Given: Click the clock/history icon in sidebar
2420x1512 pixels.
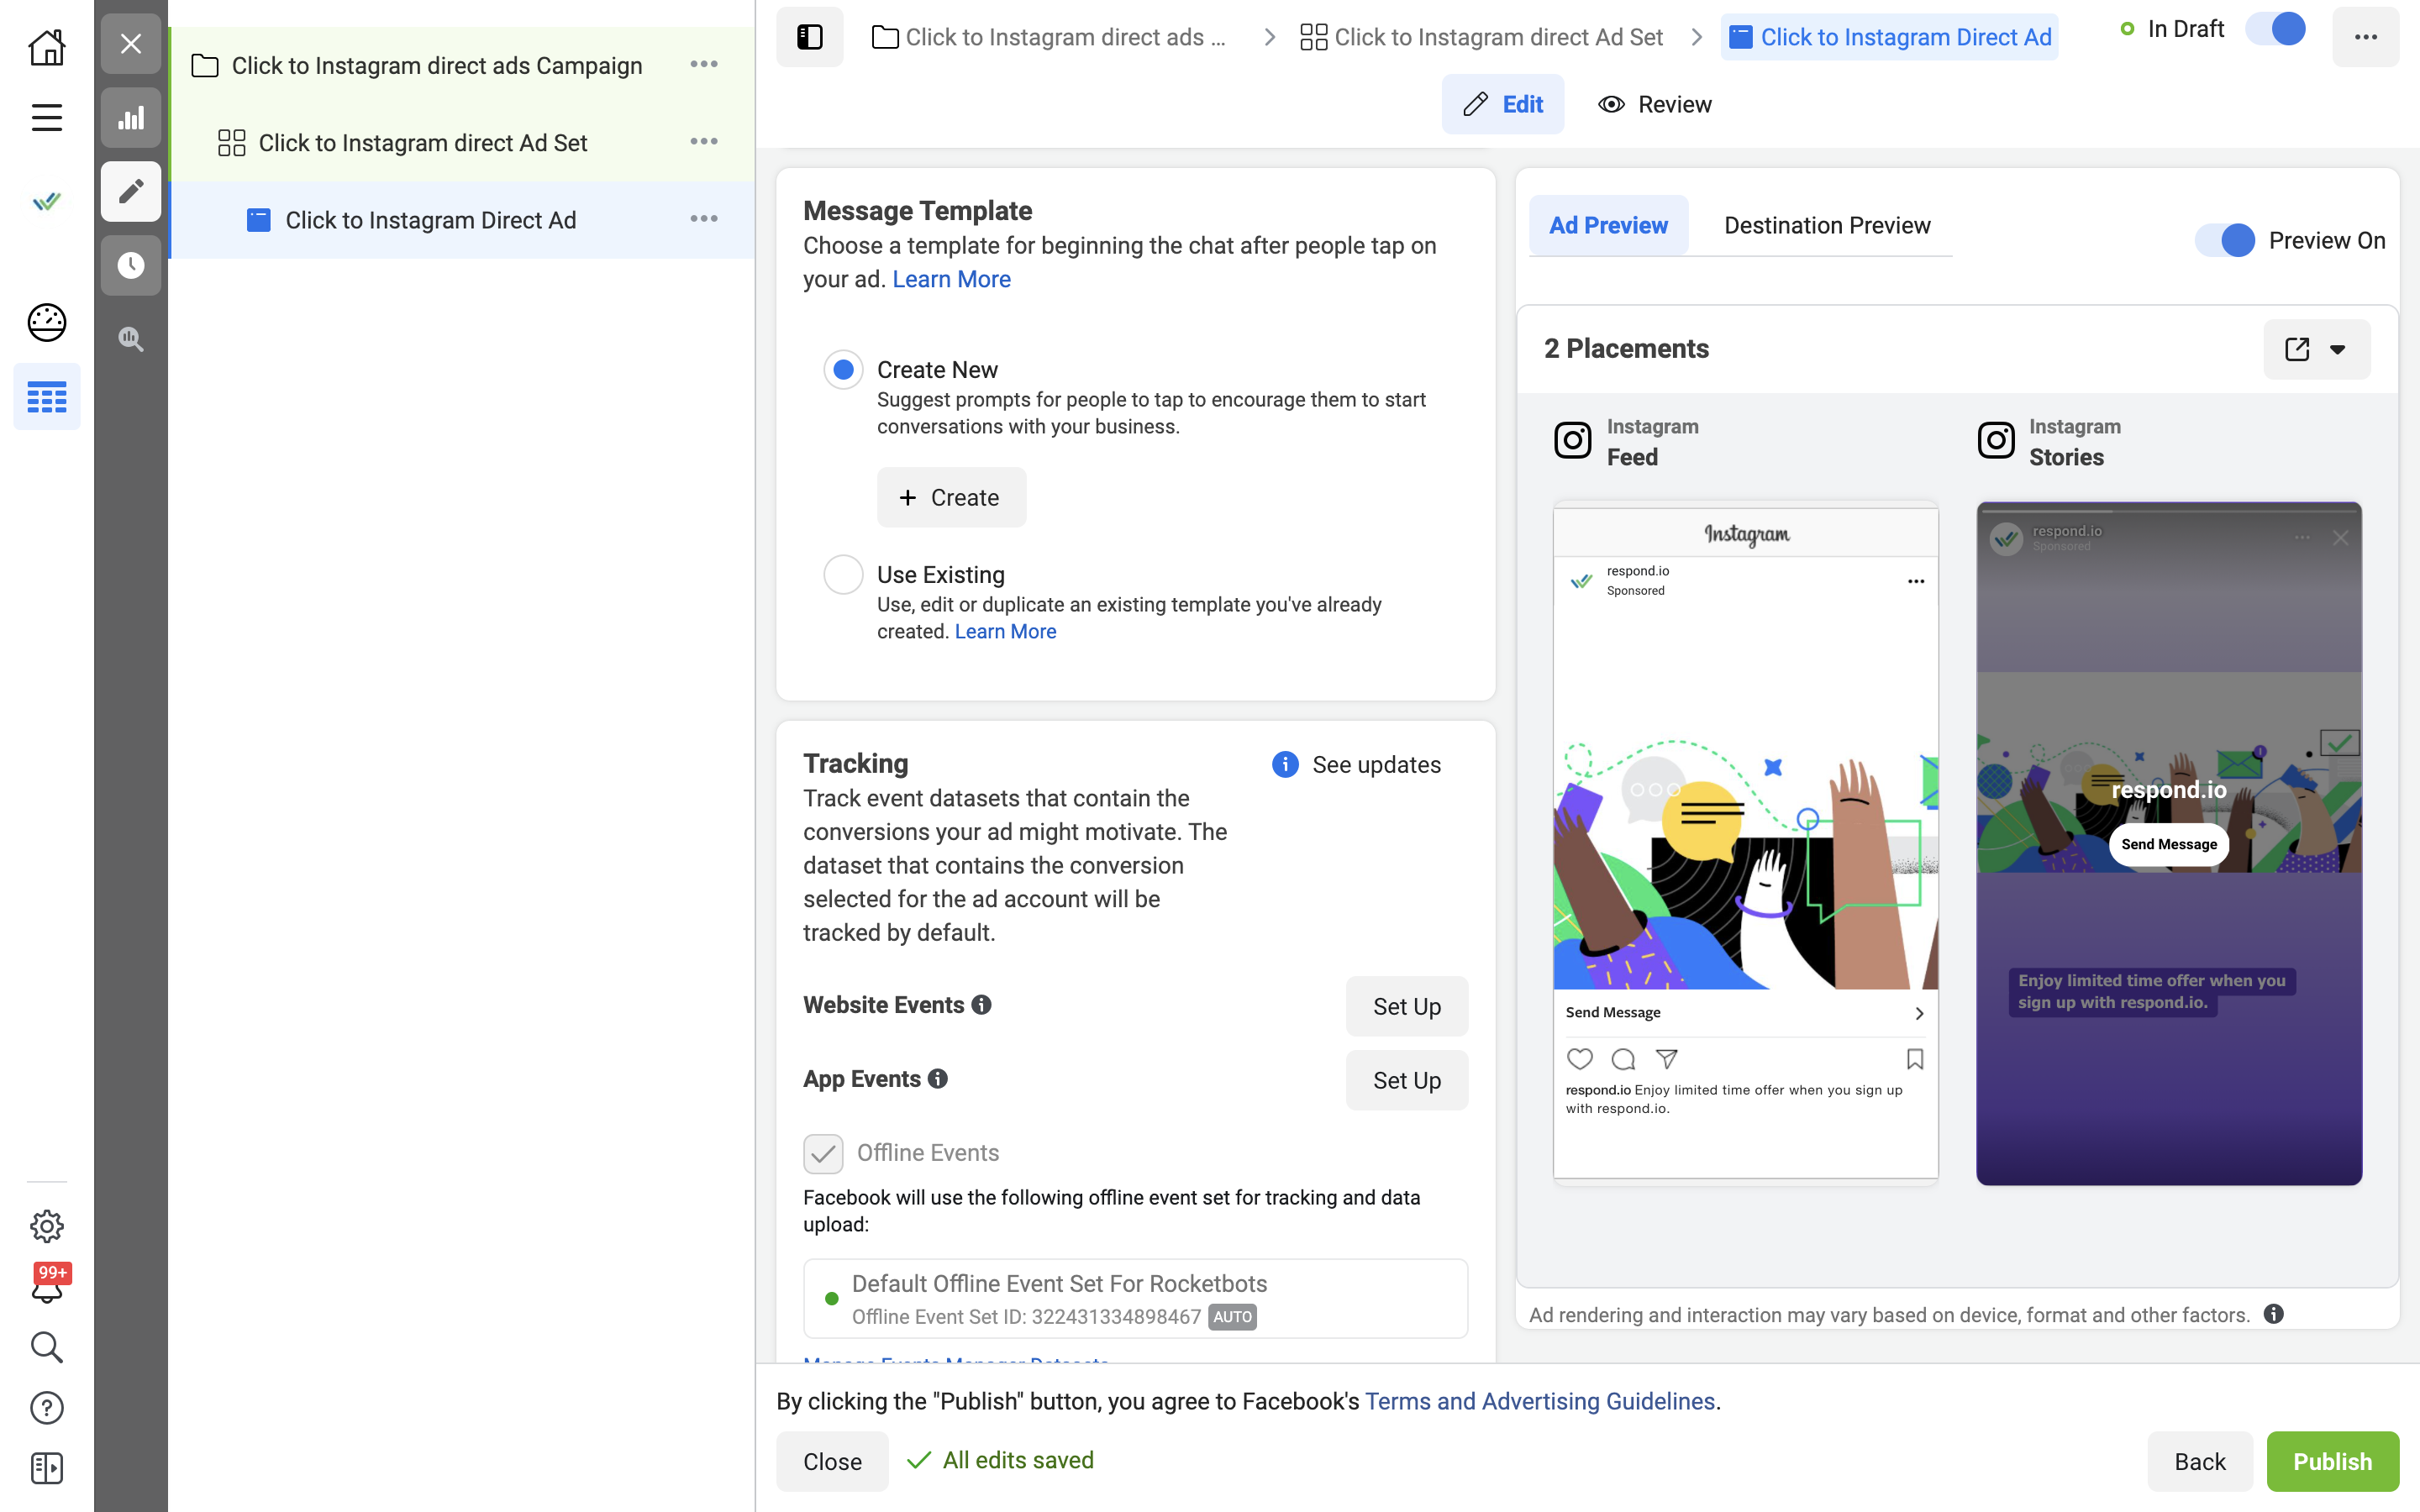Looking at the screenshot, I should click(x=131, y=265).
